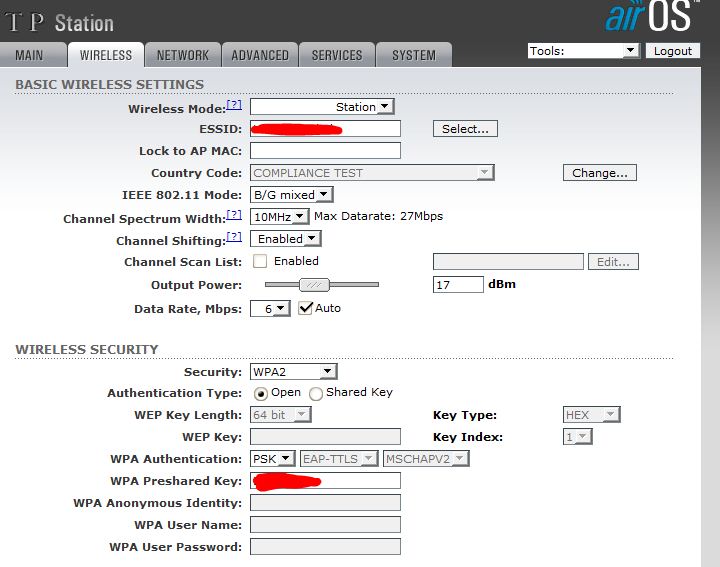Open the SERVICES tab

pyautogui.click(x=337, y=56)
